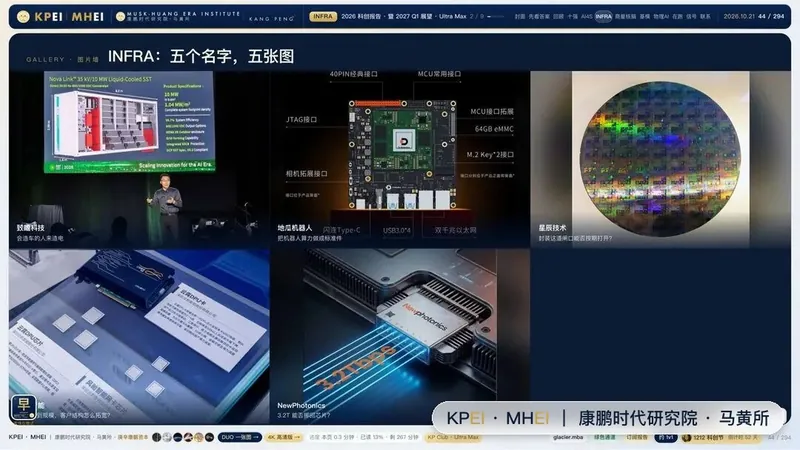Click the 订阅报告 link in footer
The width and height of the screenshot is (800, 450).
637,437
